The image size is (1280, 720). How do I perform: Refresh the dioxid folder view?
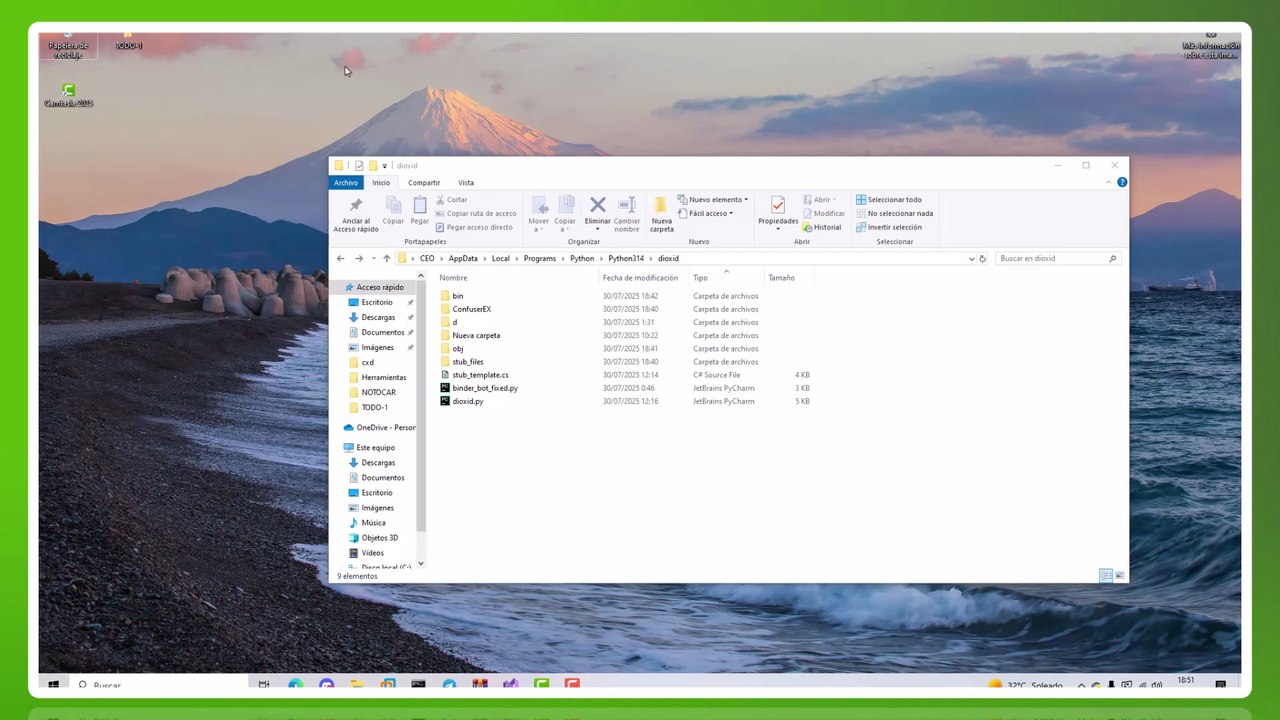tap(982, 258)
